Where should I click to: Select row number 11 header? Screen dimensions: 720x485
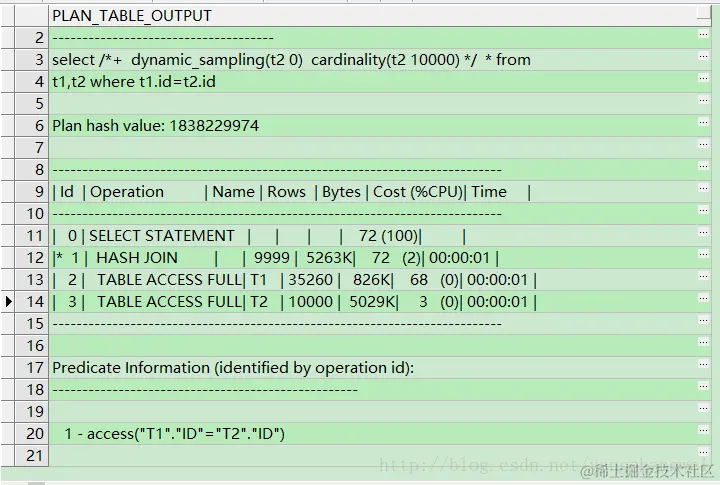pos(31,236)
